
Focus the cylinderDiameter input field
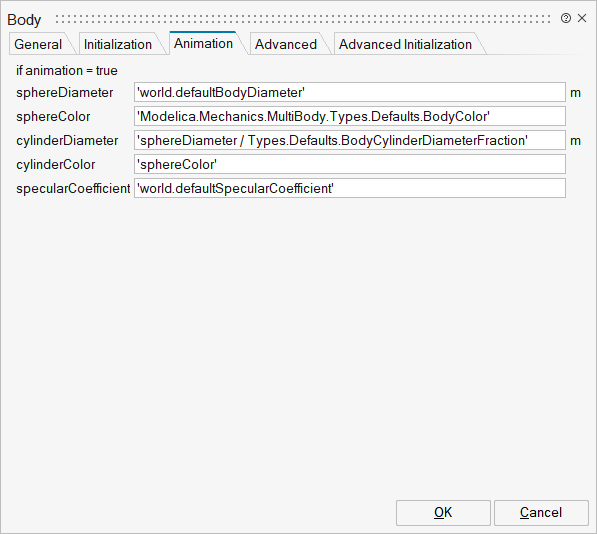coord(350,140)
